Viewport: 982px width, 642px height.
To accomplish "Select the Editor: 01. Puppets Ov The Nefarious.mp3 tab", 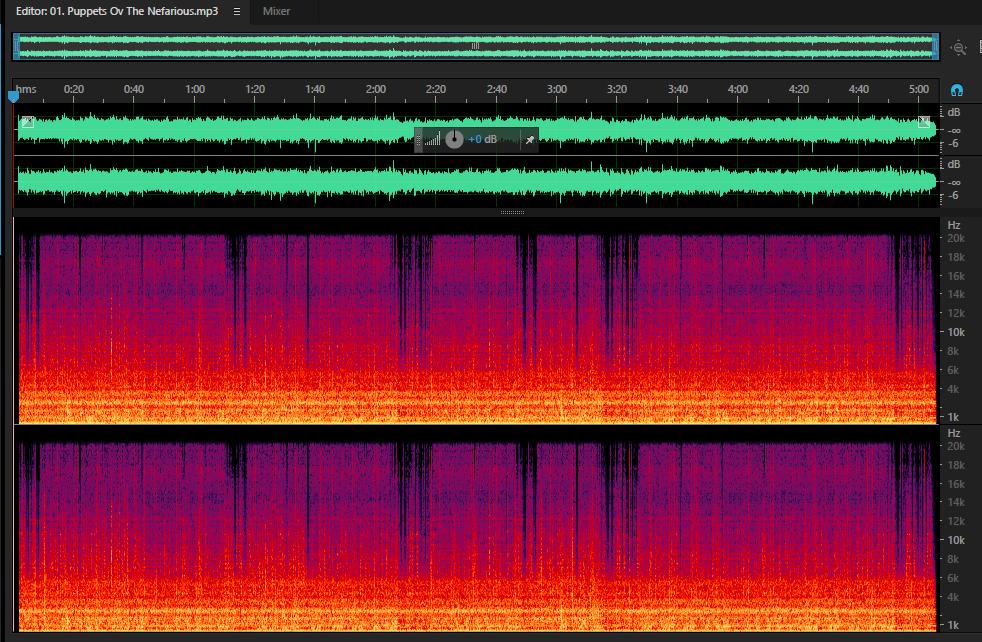I will click(x=117, y=11).
